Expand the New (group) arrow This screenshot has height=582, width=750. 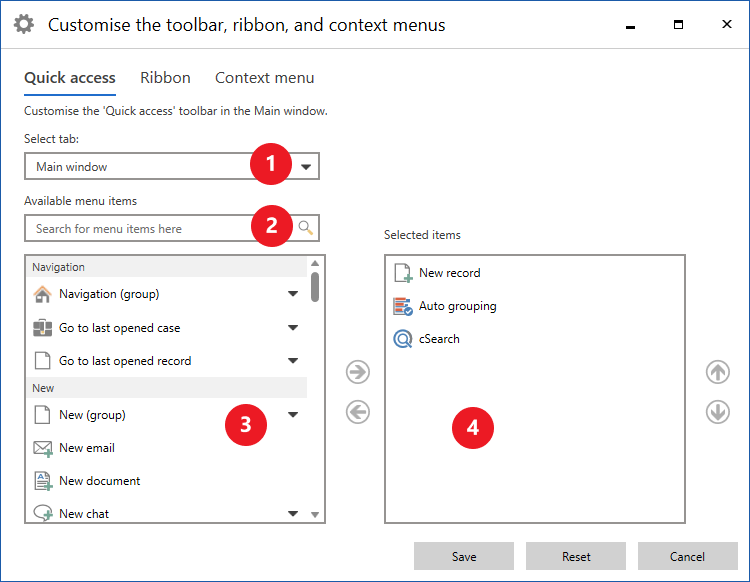293,415
